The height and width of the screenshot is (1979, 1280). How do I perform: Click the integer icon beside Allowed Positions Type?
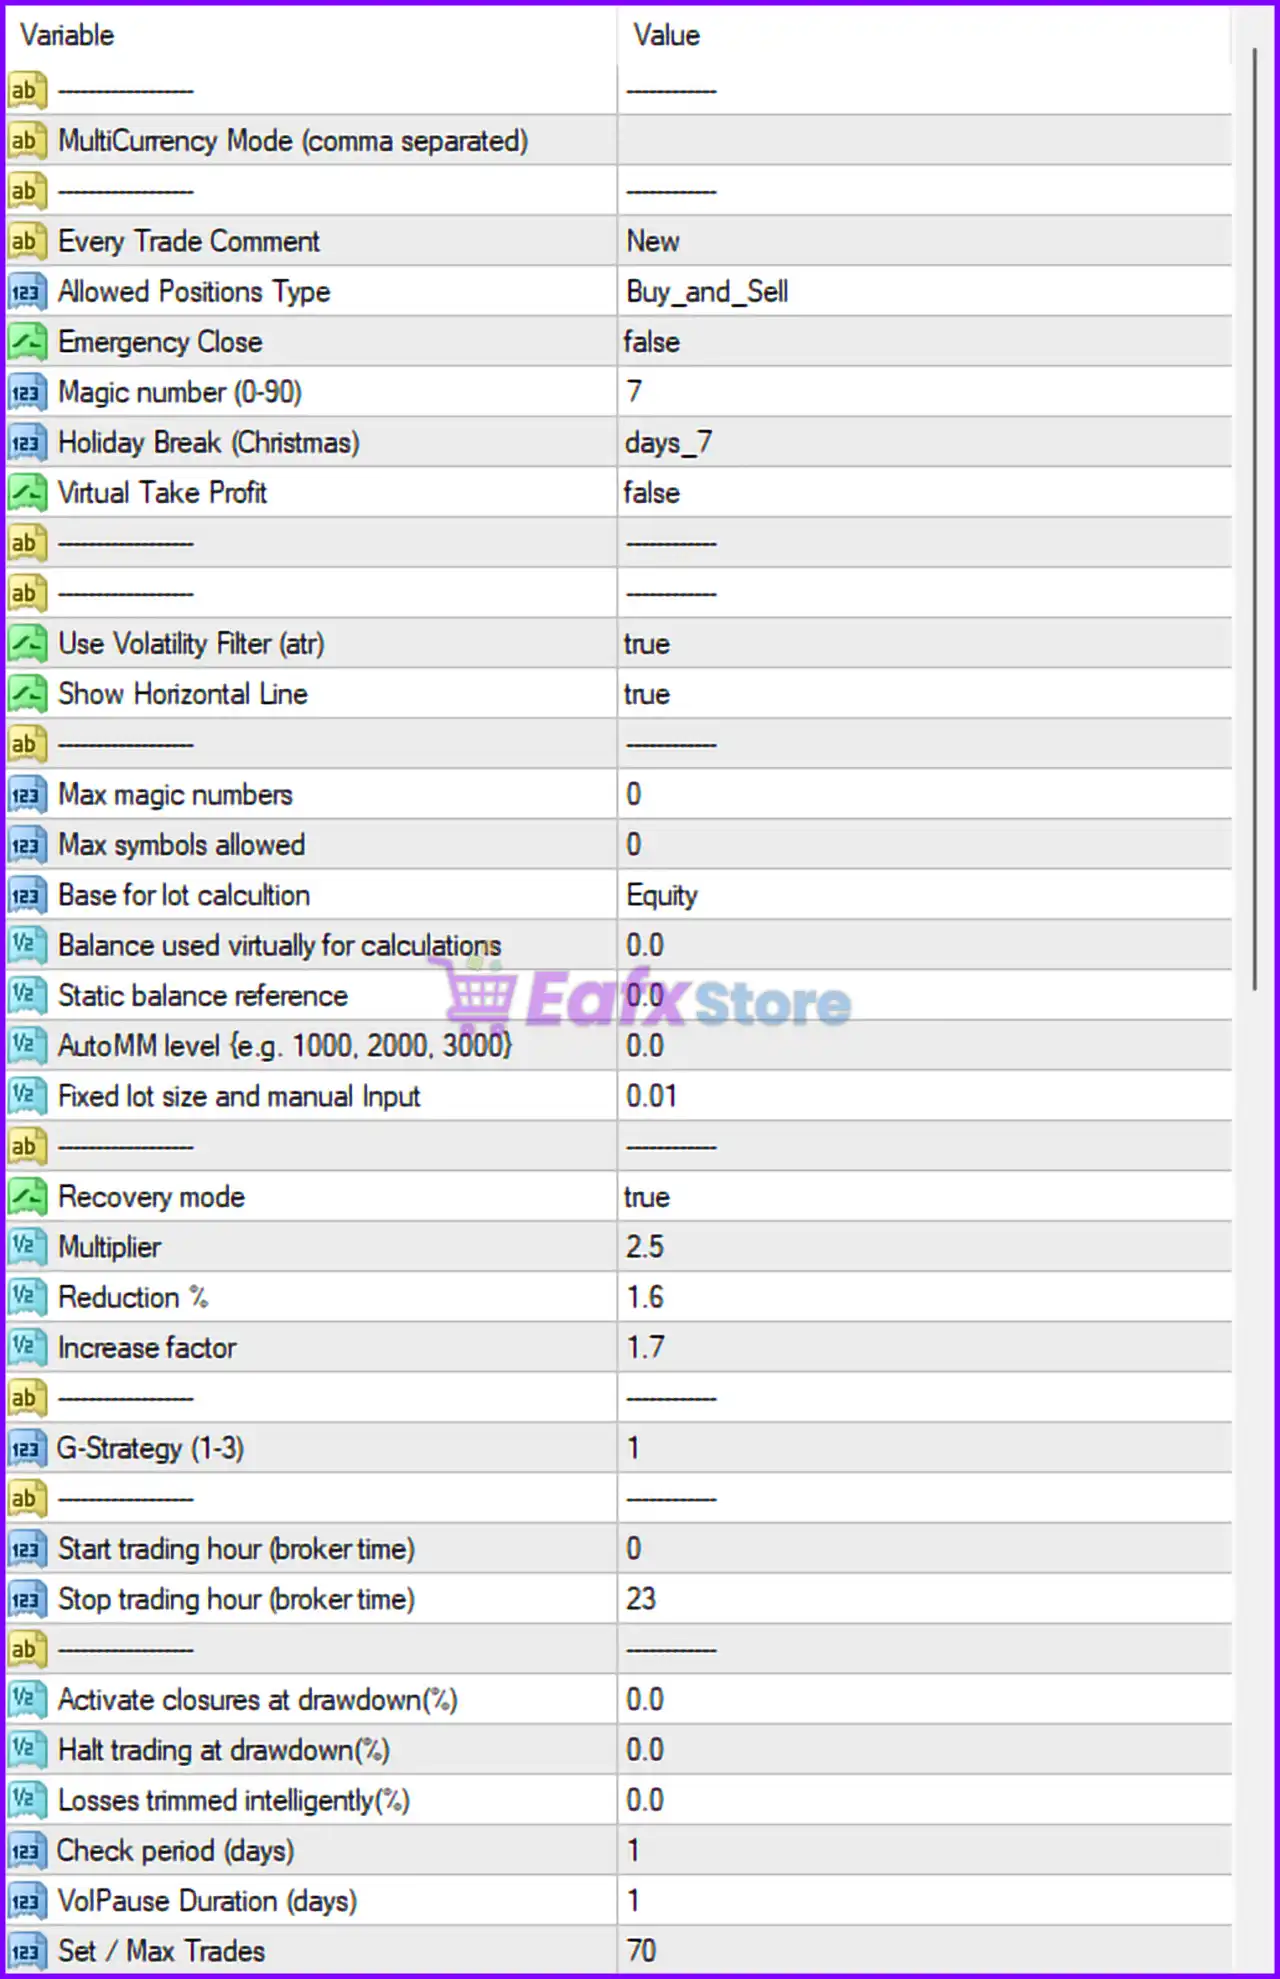pos(27,292)
